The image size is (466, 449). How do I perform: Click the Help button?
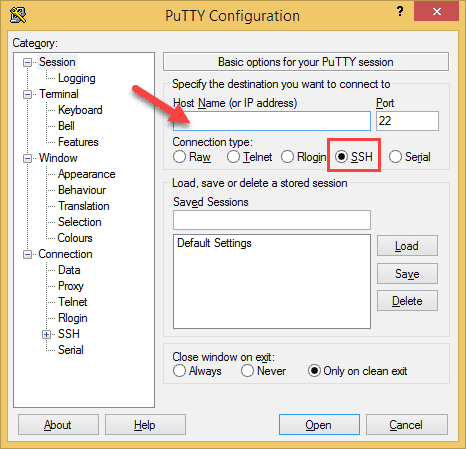click(145, 425)
